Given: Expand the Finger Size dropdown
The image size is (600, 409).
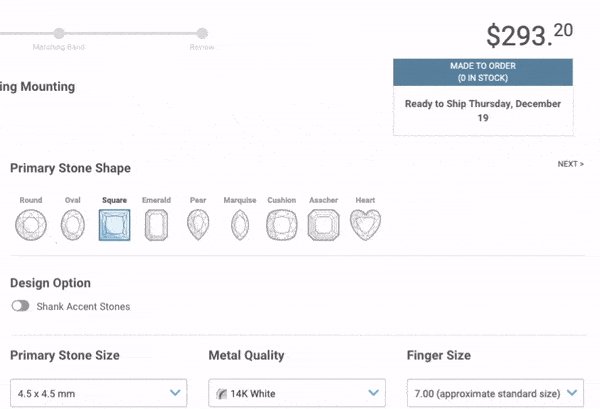Looking at the screenshot, I should [x=495, y=393].
